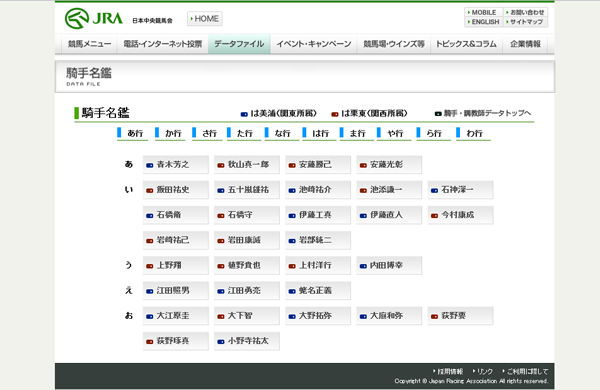
Task: Open jockey 今村康成 profile
Action: coord(460,215)
